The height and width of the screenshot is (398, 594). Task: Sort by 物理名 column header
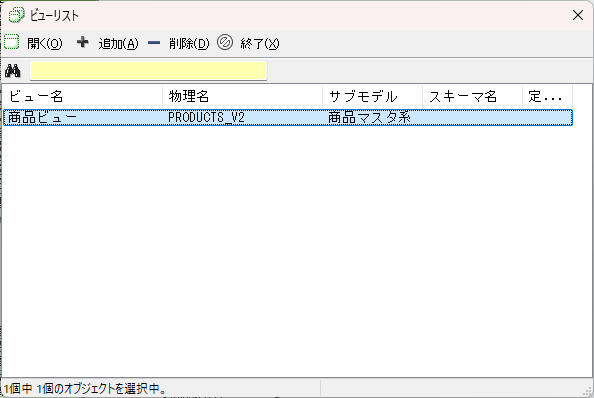click(x=242, y=97)
